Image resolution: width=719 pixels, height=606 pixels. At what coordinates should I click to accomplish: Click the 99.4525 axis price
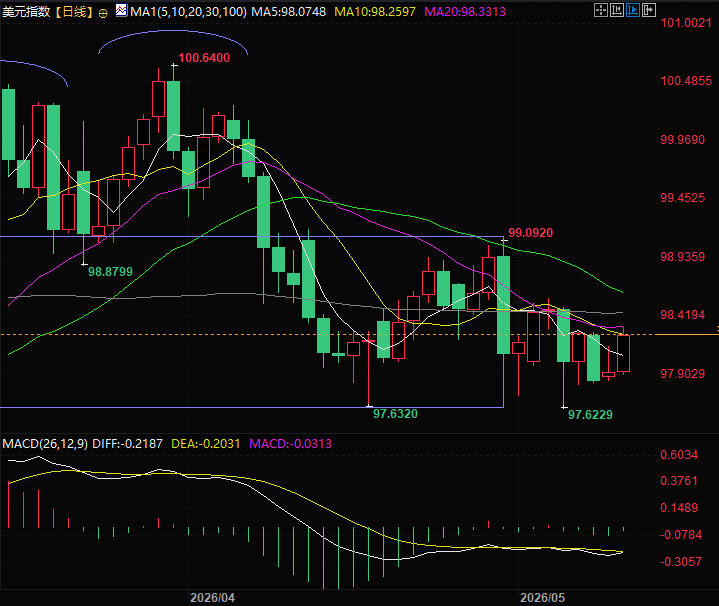[682, 198]
